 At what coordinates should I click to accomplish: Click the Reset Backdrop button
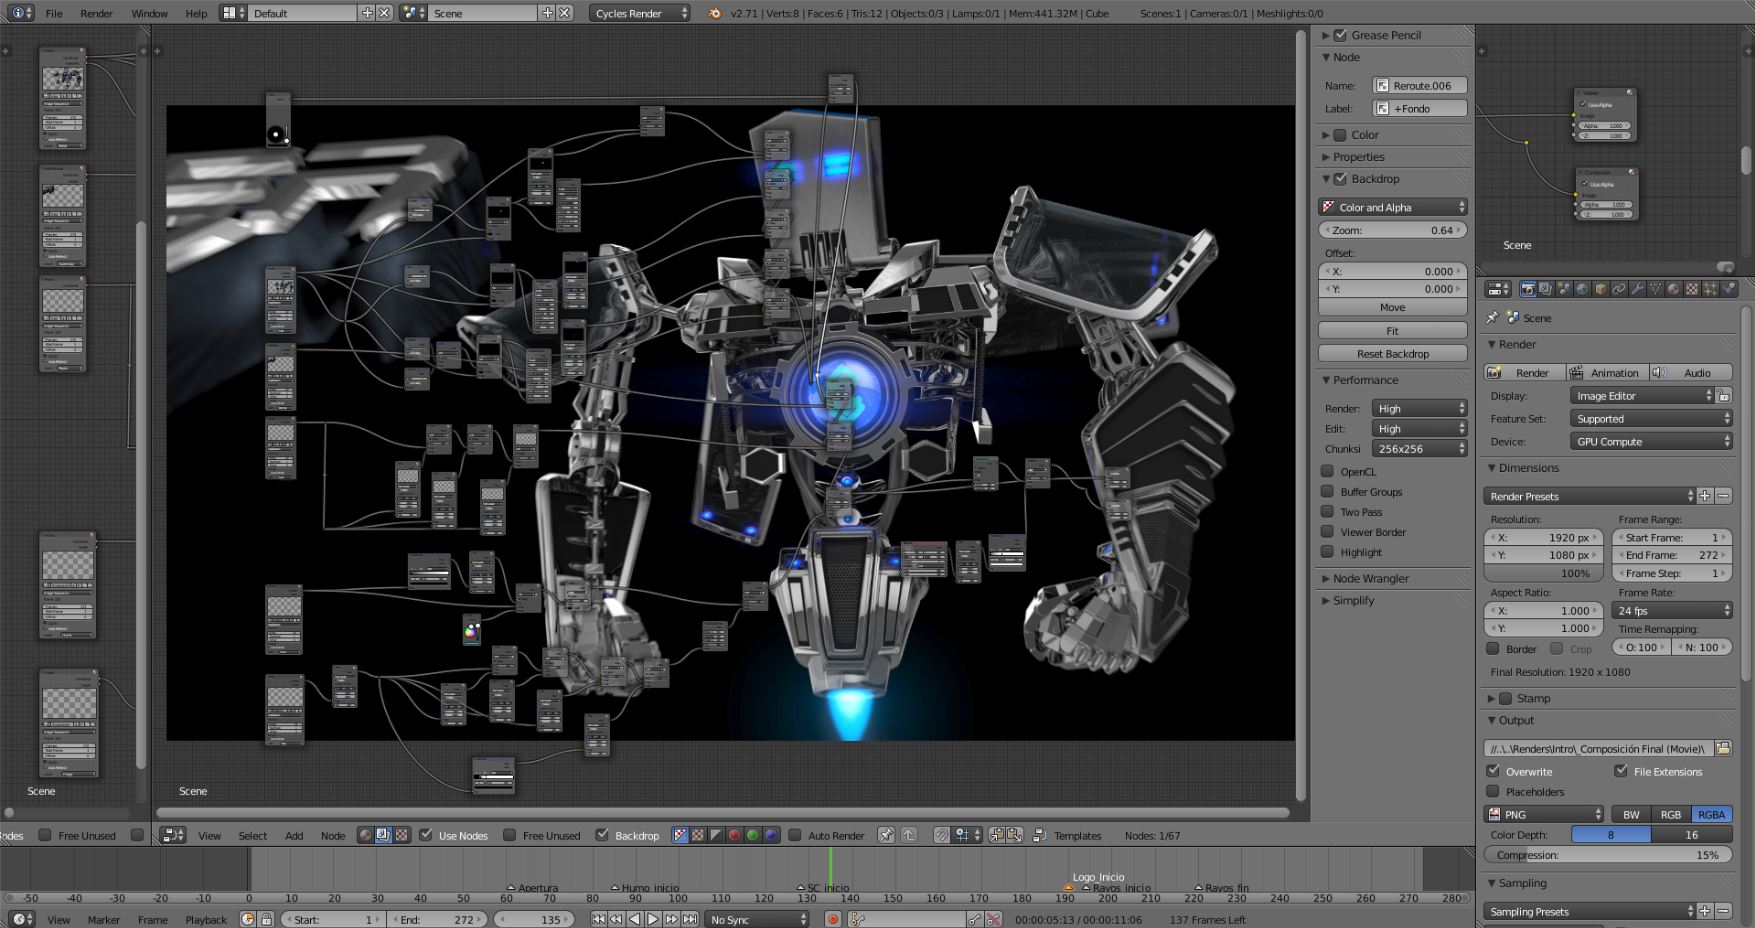point(1392,353)
